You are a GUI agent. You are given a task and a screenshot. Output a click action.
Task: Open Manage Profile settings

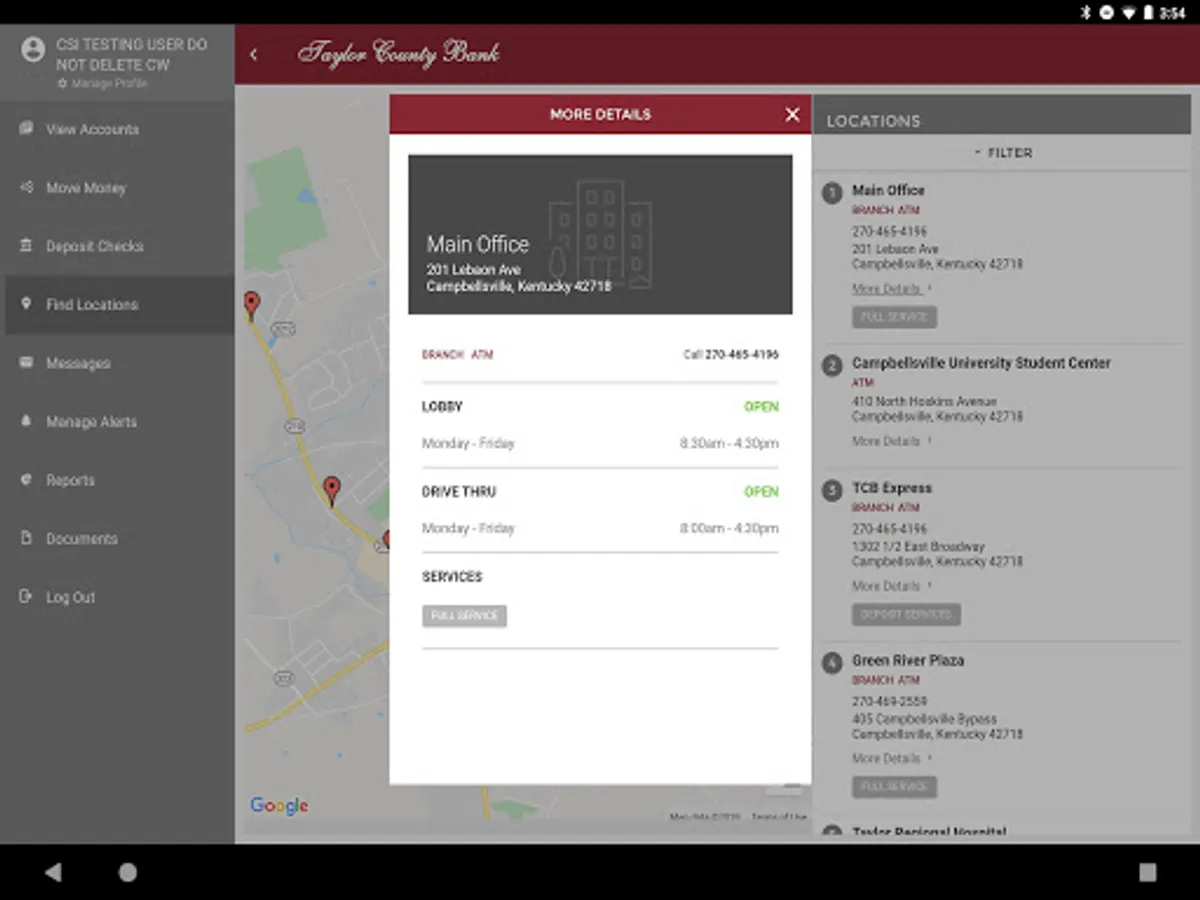tap(102, 84)
